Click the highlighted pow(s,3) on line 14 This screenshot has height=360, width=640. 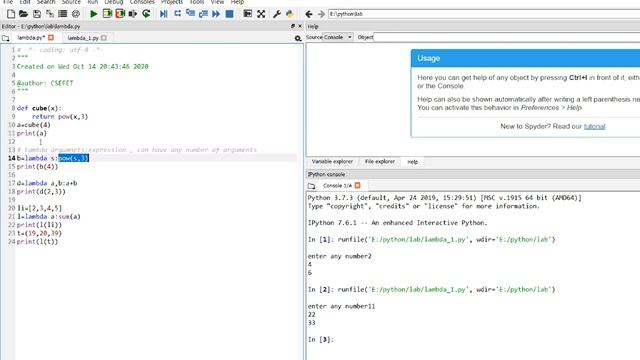coord(73,158)
